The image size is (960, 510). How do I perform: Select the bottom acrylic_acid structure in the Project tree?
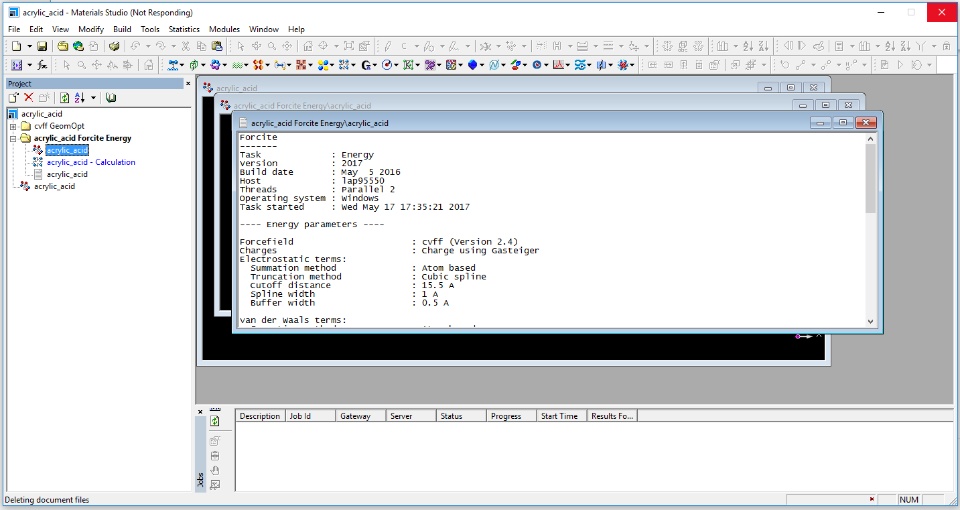pos(54,186)
